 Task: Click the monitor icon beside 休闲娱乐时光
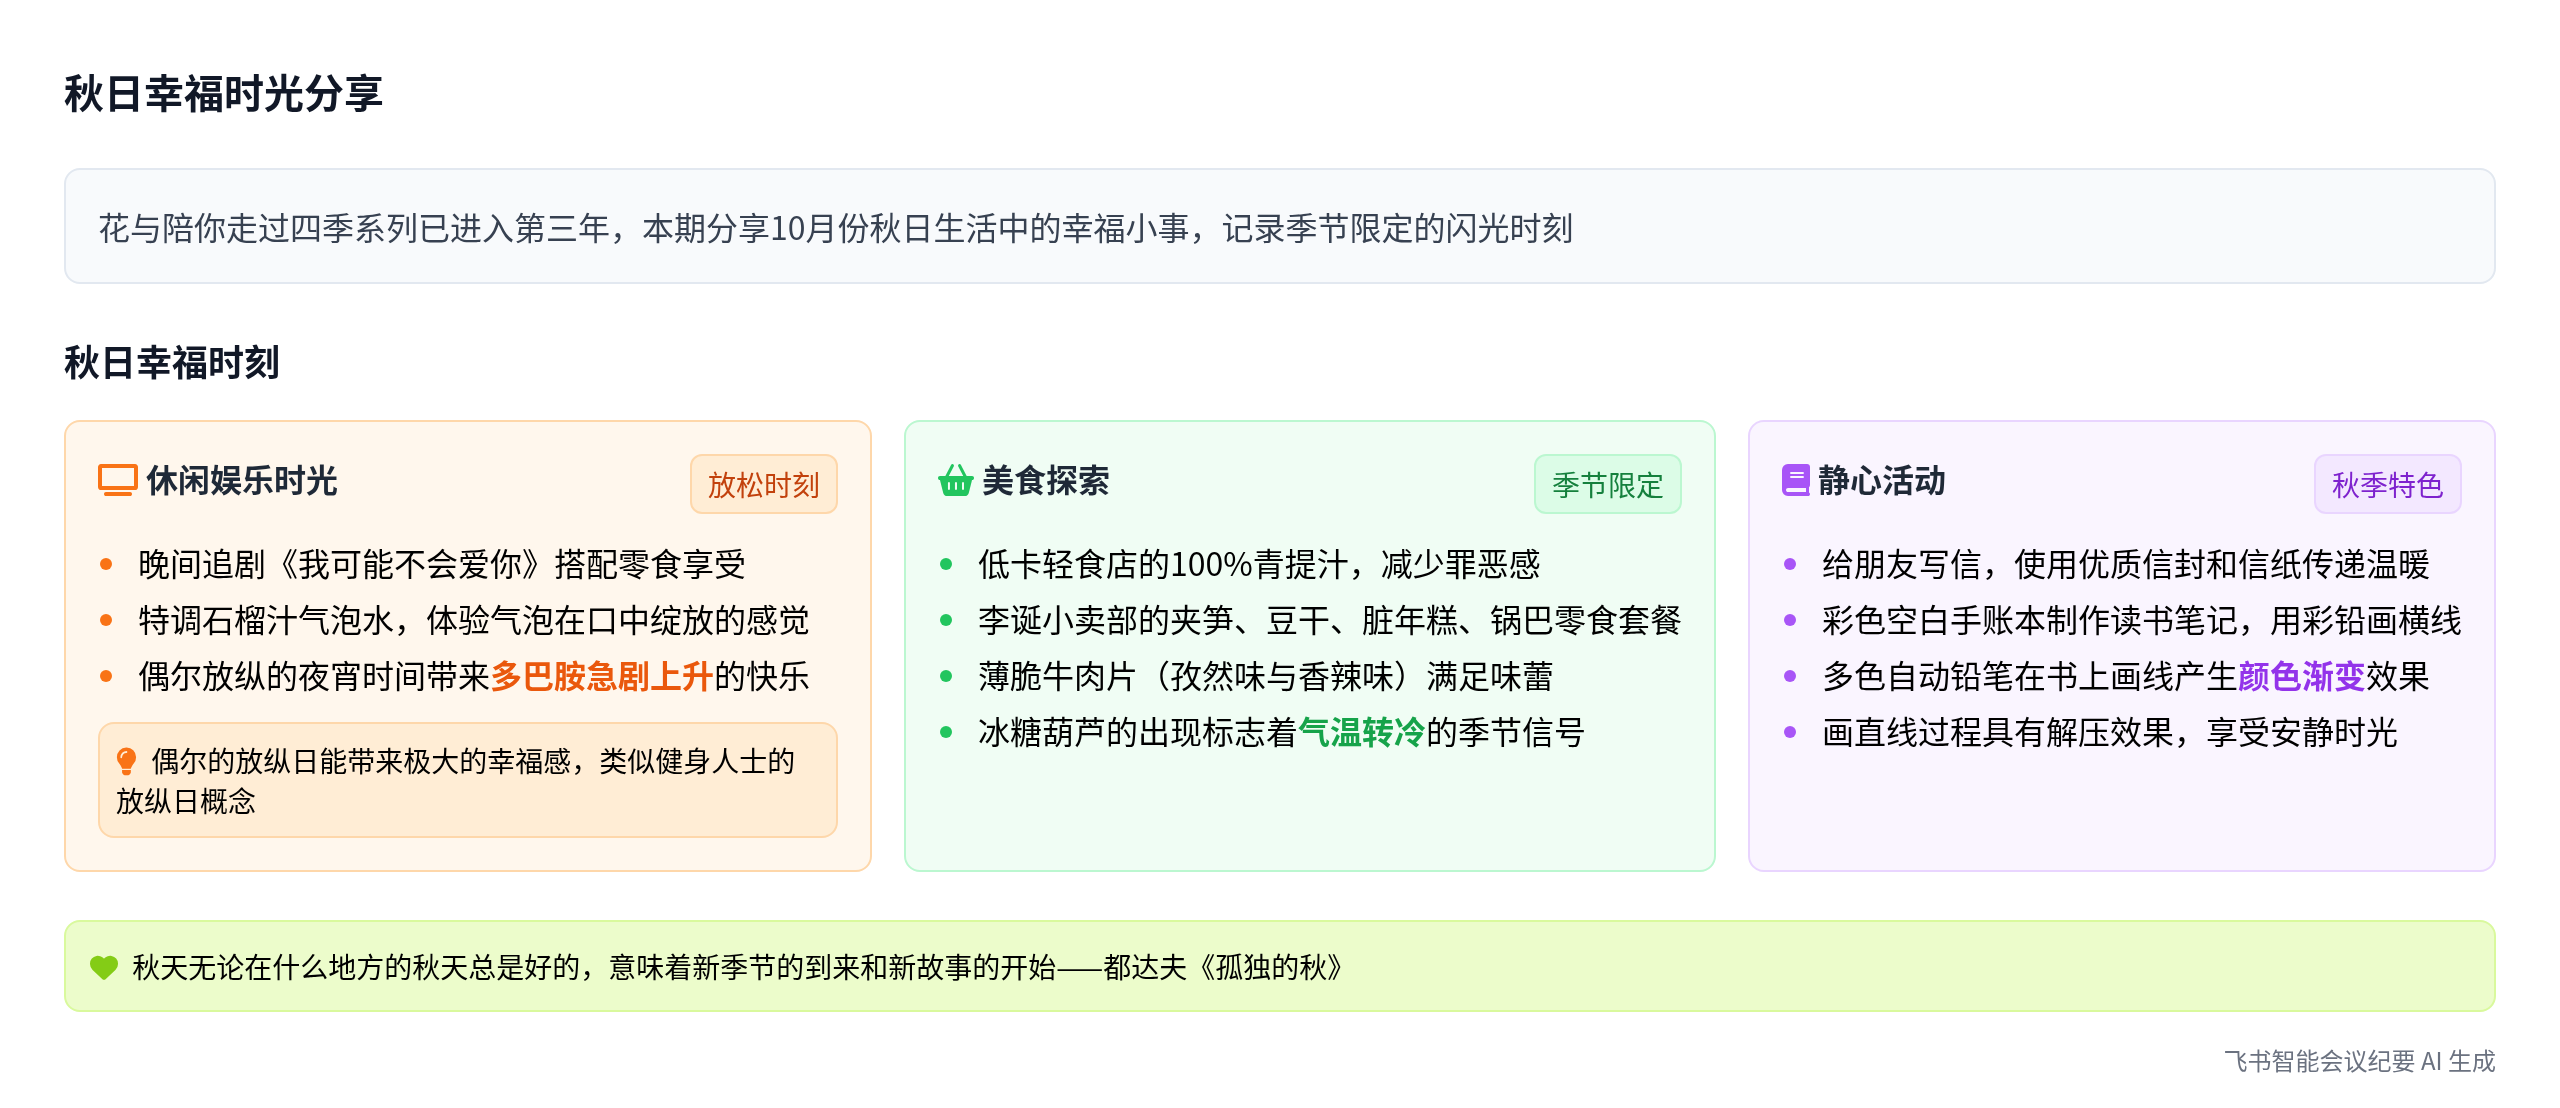pyautogui.click(x=117, y=481)
